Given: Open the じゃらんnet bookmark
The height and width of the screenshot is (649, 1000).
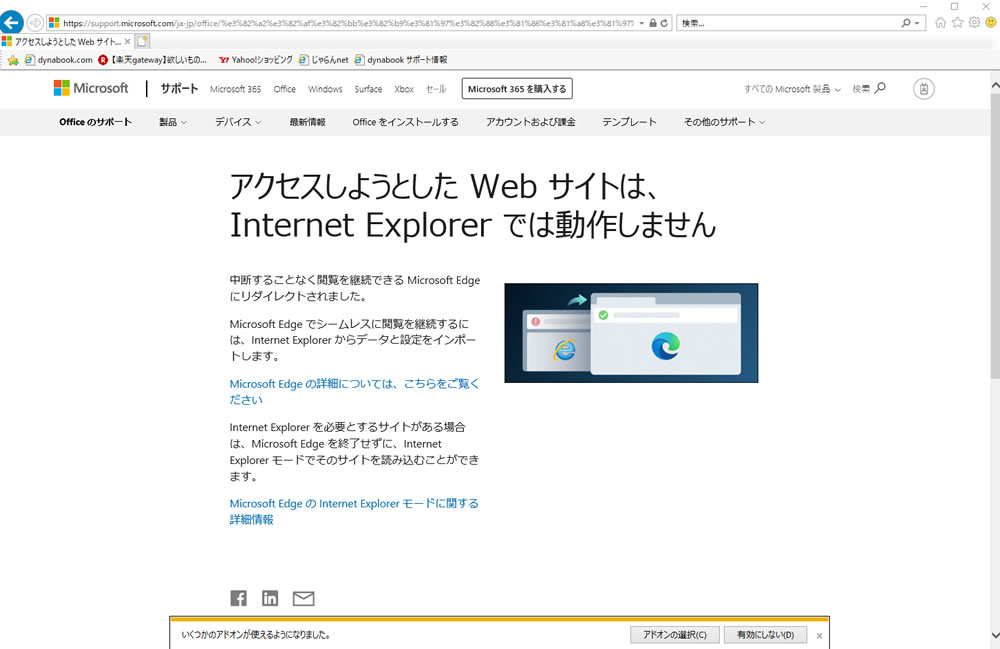Looking at the screenshot, I should [x=323, y=60].
